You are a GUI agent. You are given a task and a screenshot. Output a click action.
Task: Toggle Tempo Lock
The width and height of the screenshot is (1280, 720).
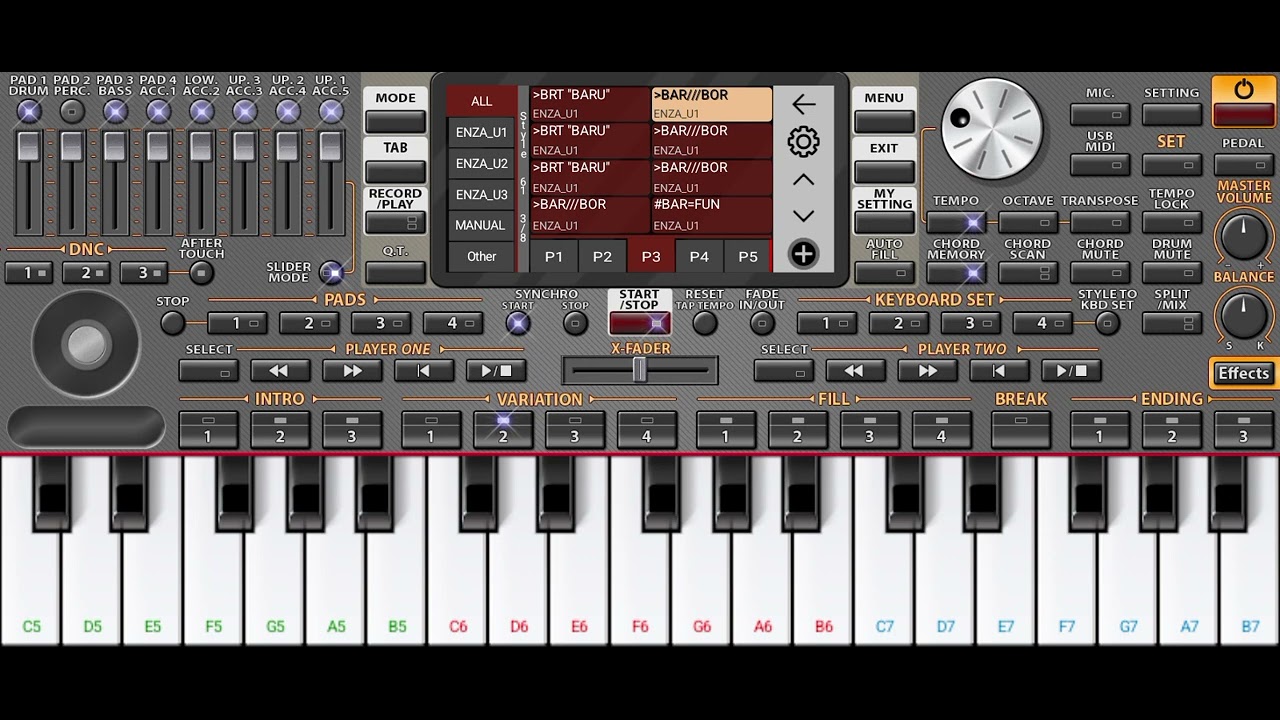click(1172, 222)
